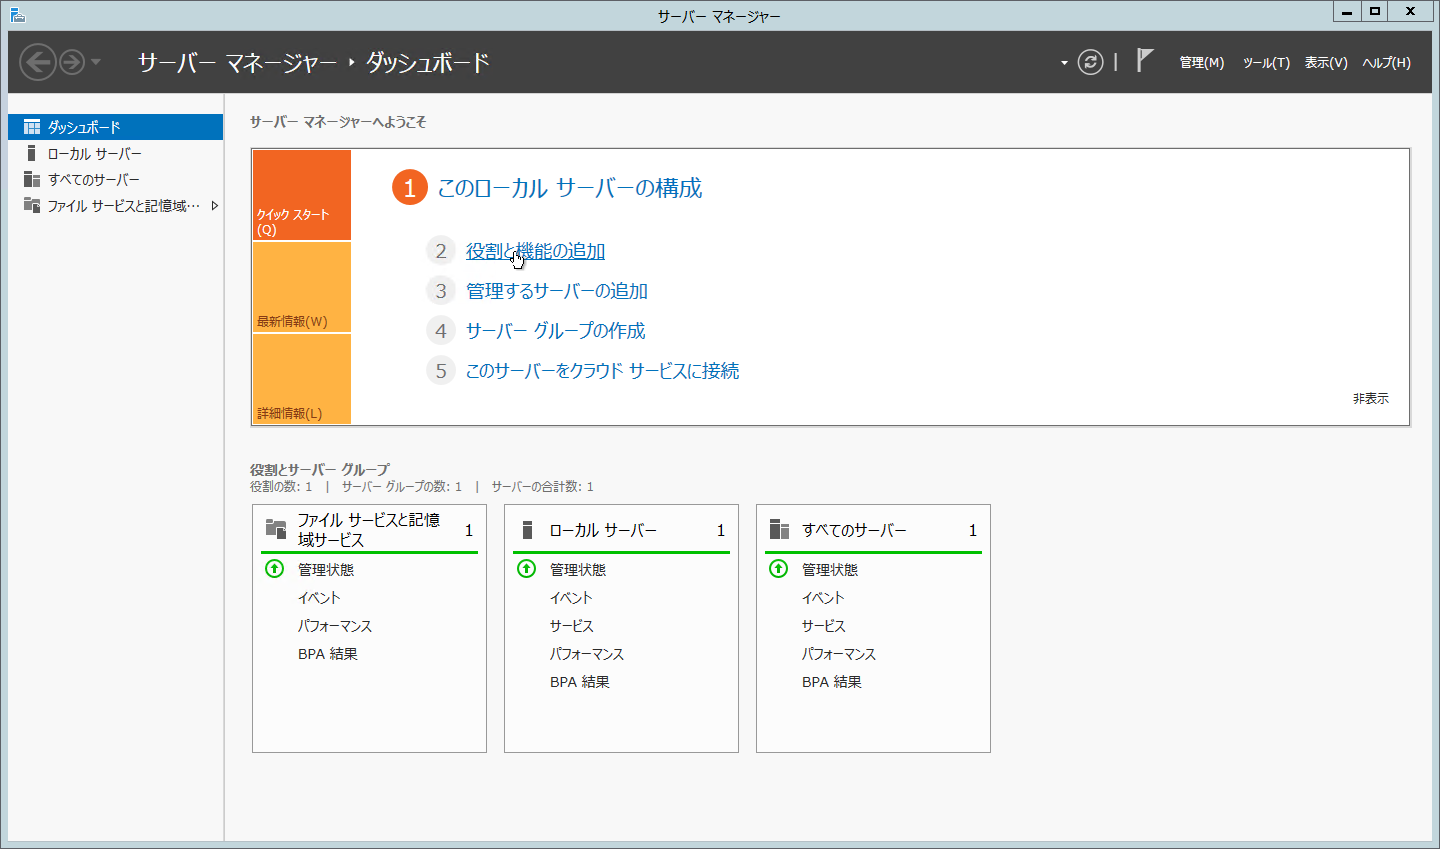Click the refresh icon in header
The image size is (1440, 849).
pyautogui.click(x=1091, y=62)
